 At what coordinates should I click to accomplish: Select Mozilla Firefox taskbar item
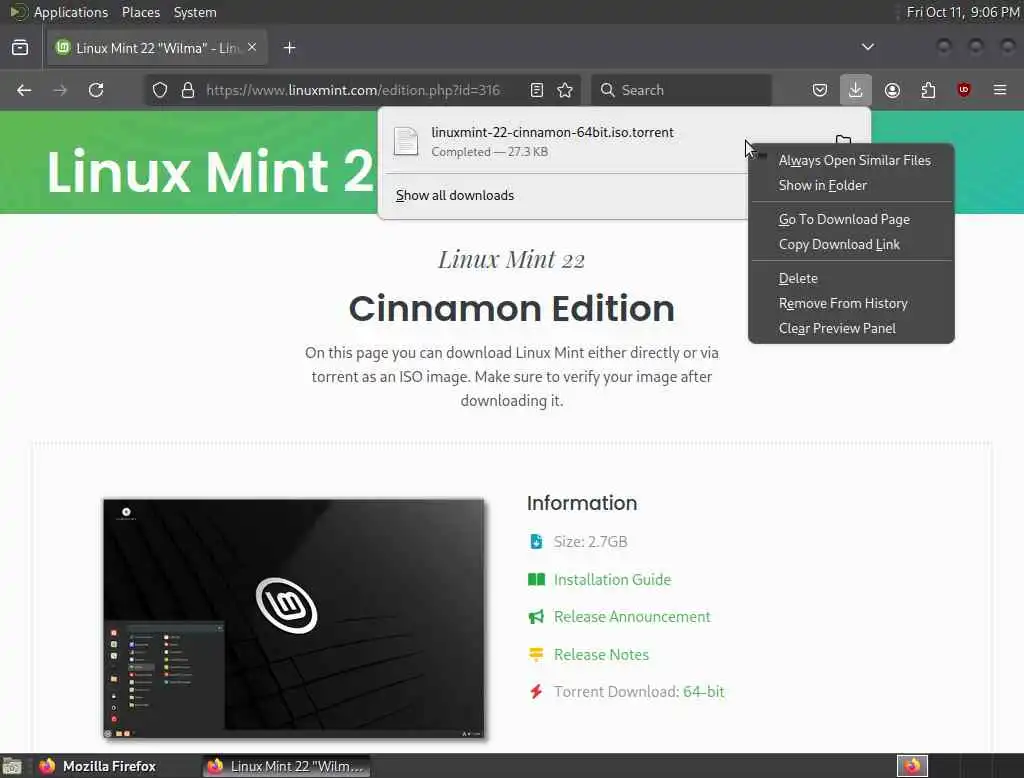point(98,766)
